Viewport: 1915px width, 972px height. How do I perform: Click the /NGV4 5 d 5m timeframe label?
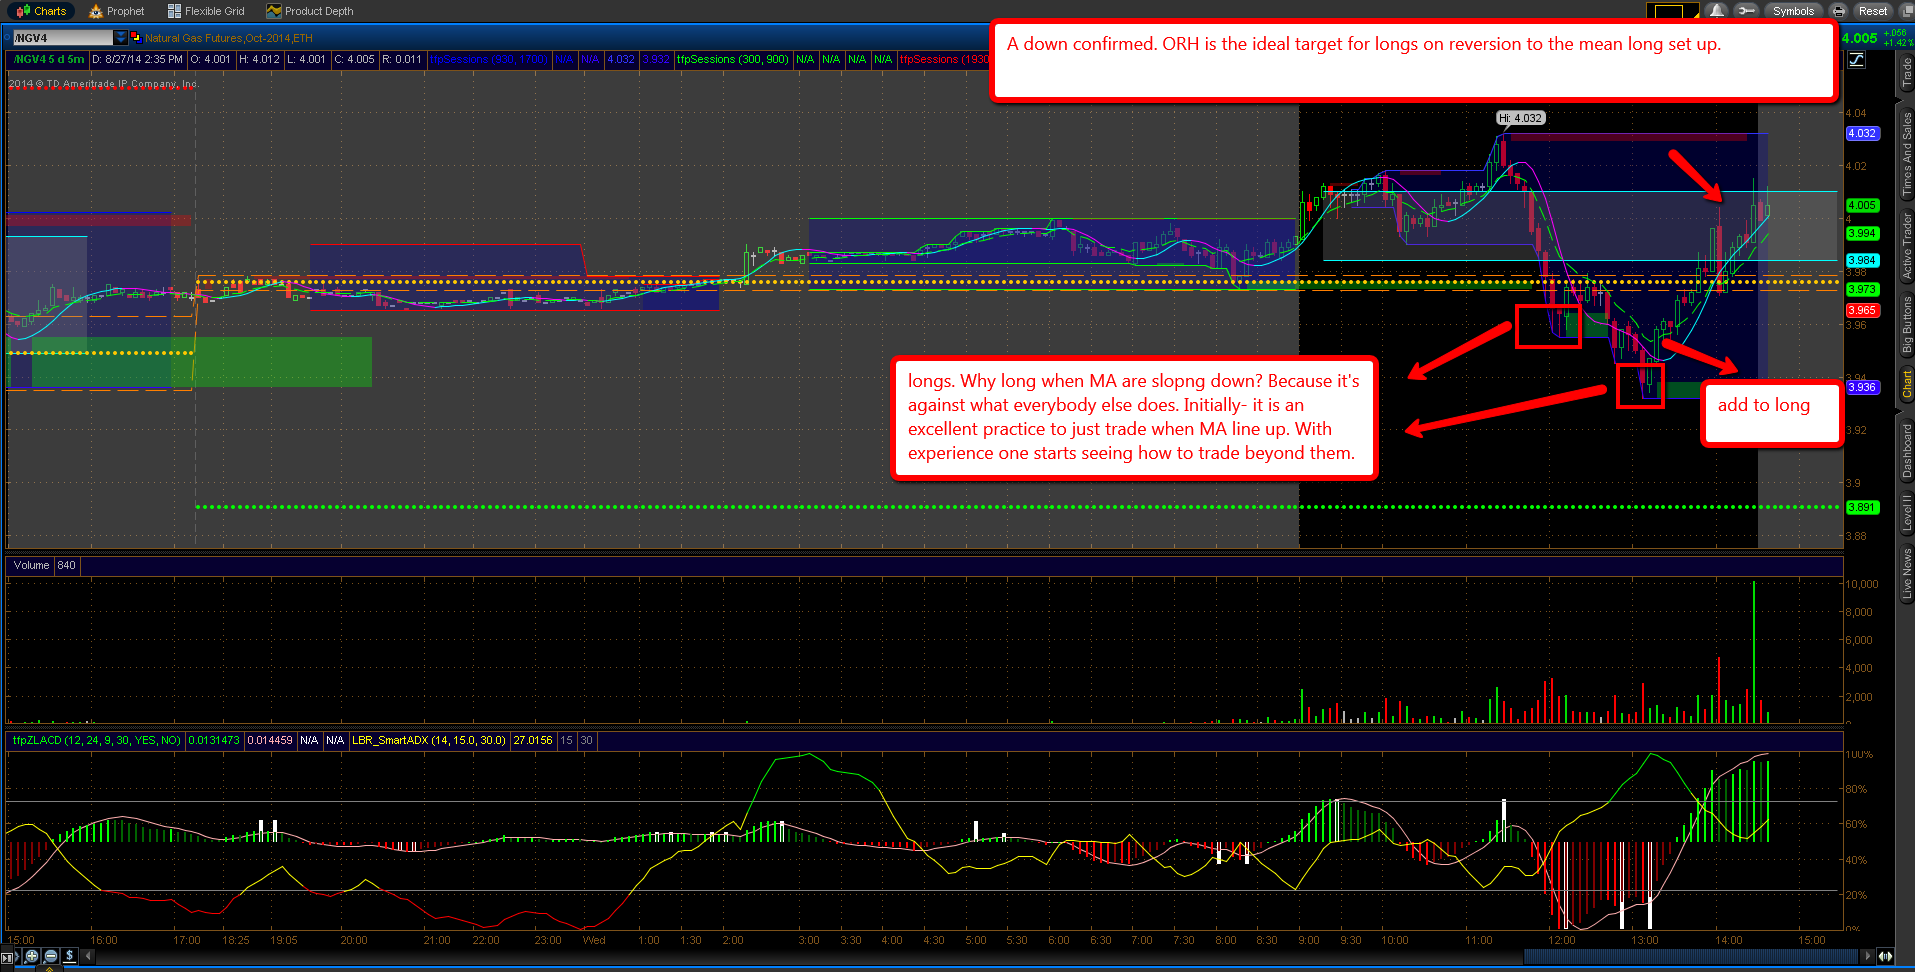48,59
